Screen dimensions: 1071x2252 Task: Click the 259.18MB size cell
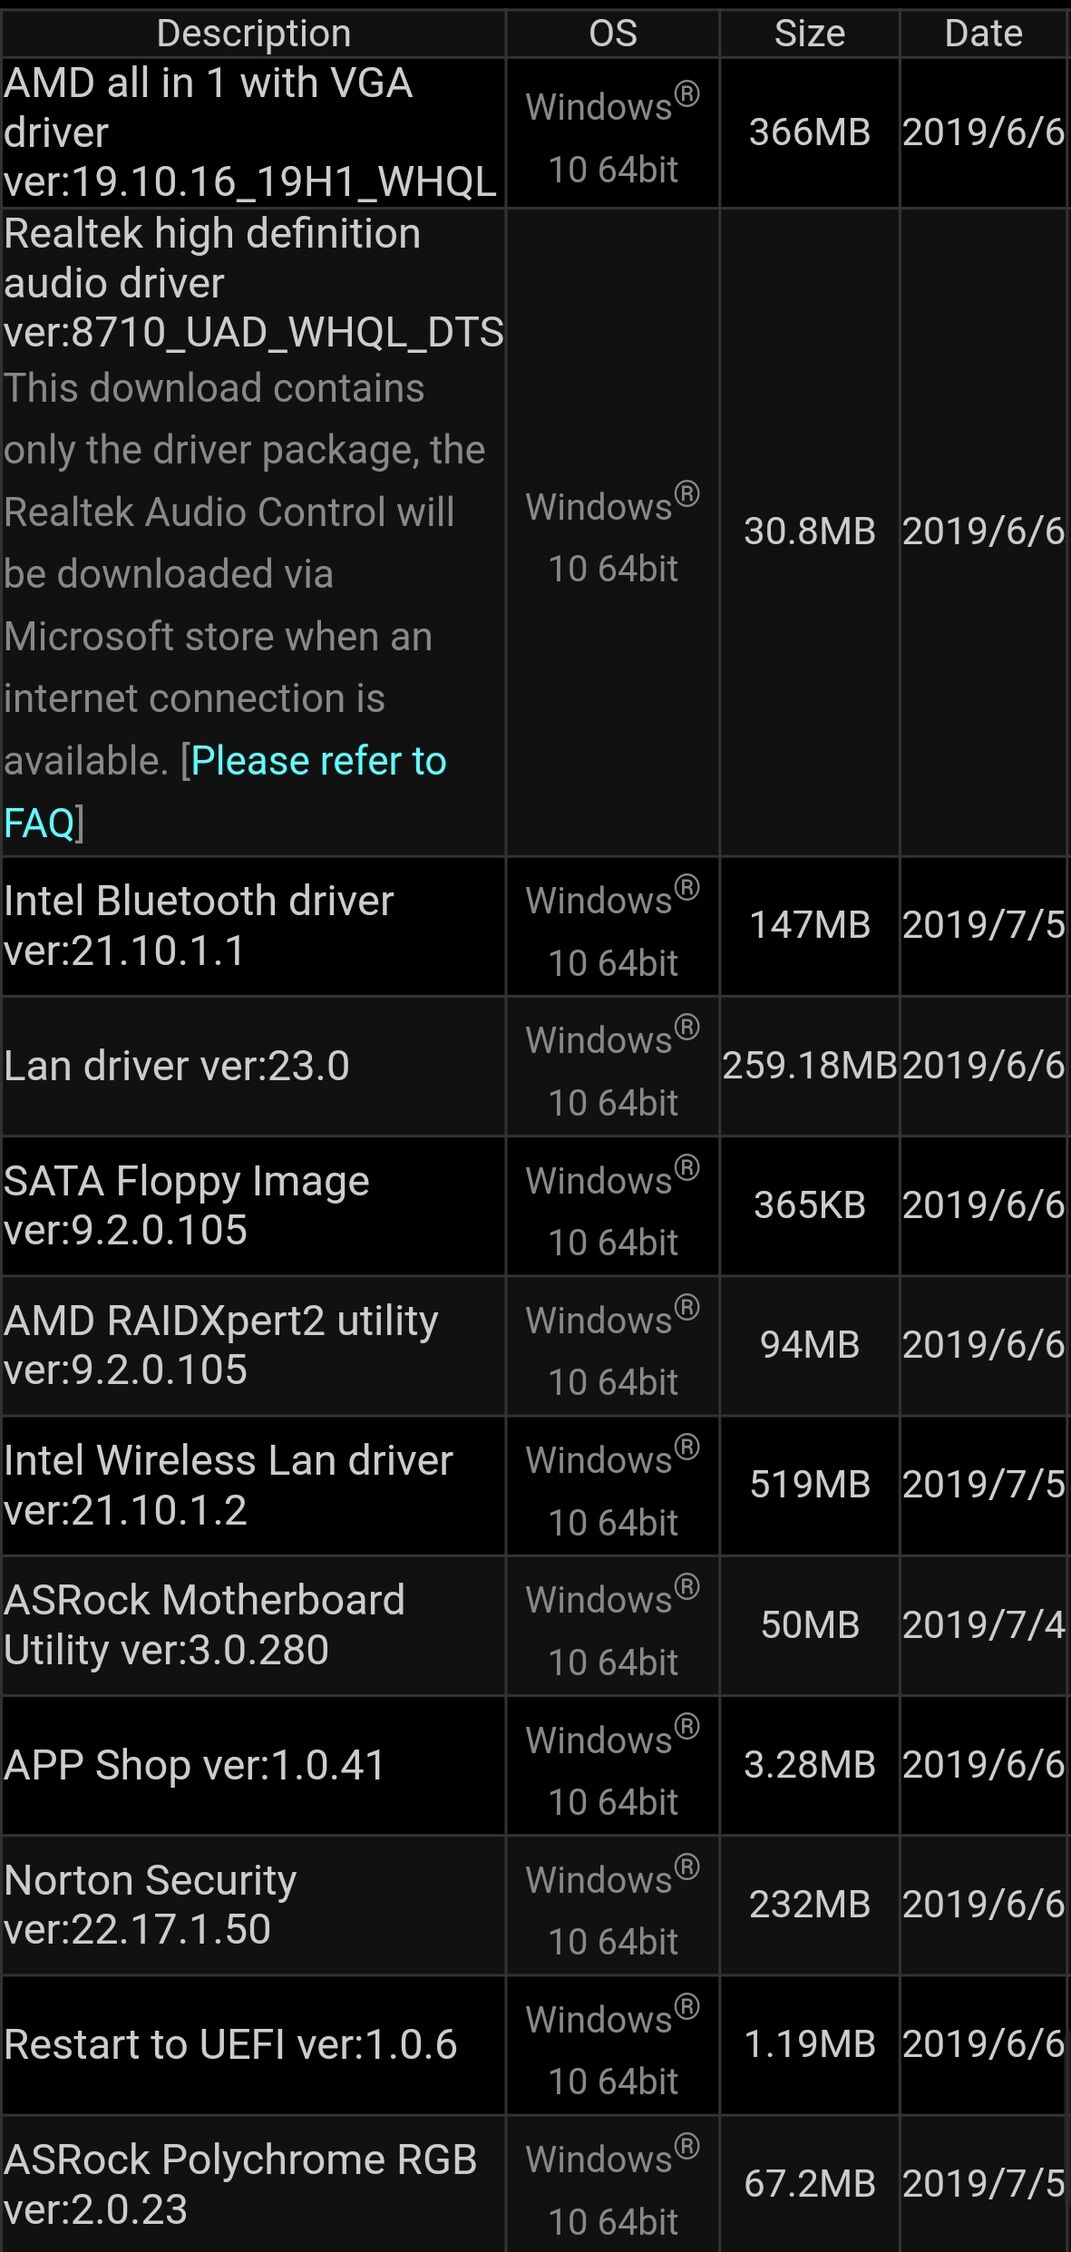pyautogui.click(x=809, y=1066)
